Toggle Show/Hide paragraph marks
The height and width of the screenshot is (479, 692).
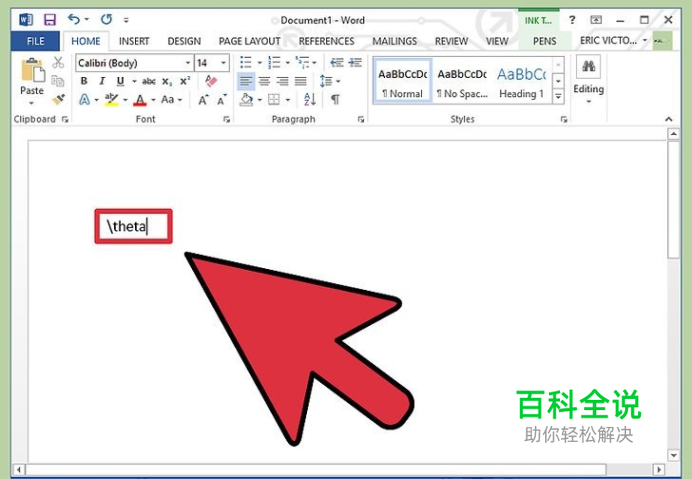pos(335,100)
